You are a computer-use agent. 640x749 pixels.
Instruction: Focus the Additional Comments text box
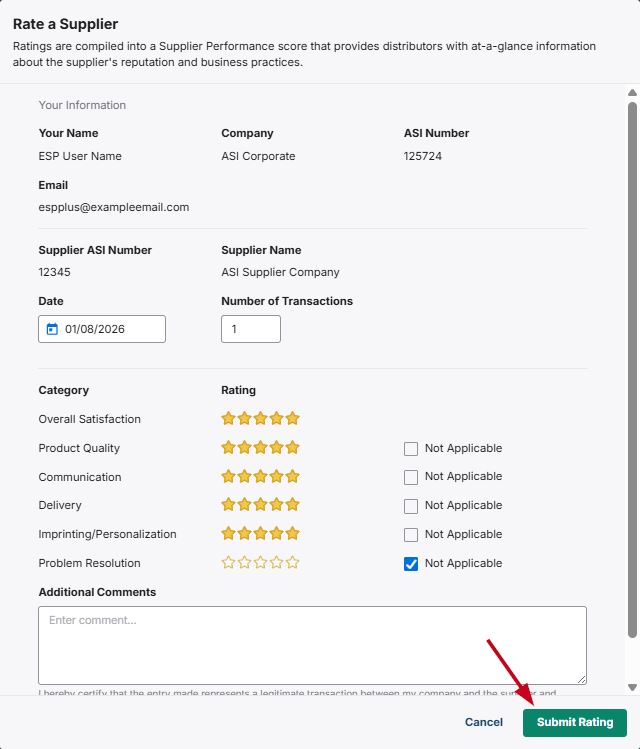(312, 645)
